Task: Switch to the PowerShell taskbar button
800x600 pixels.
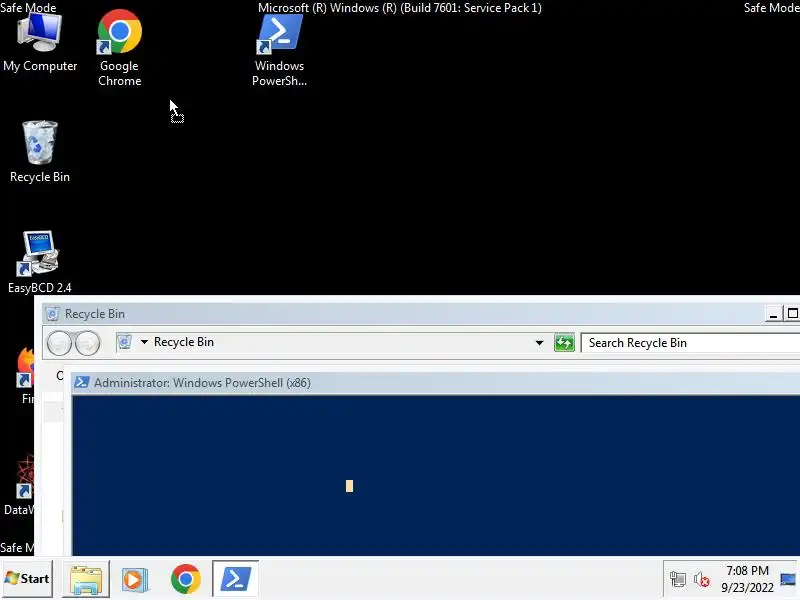Action: [235, 579]
